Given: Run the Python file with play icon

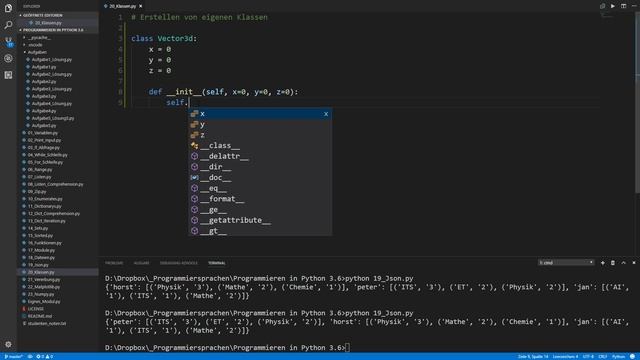Looking at the screenshot, I should (613, 6).
